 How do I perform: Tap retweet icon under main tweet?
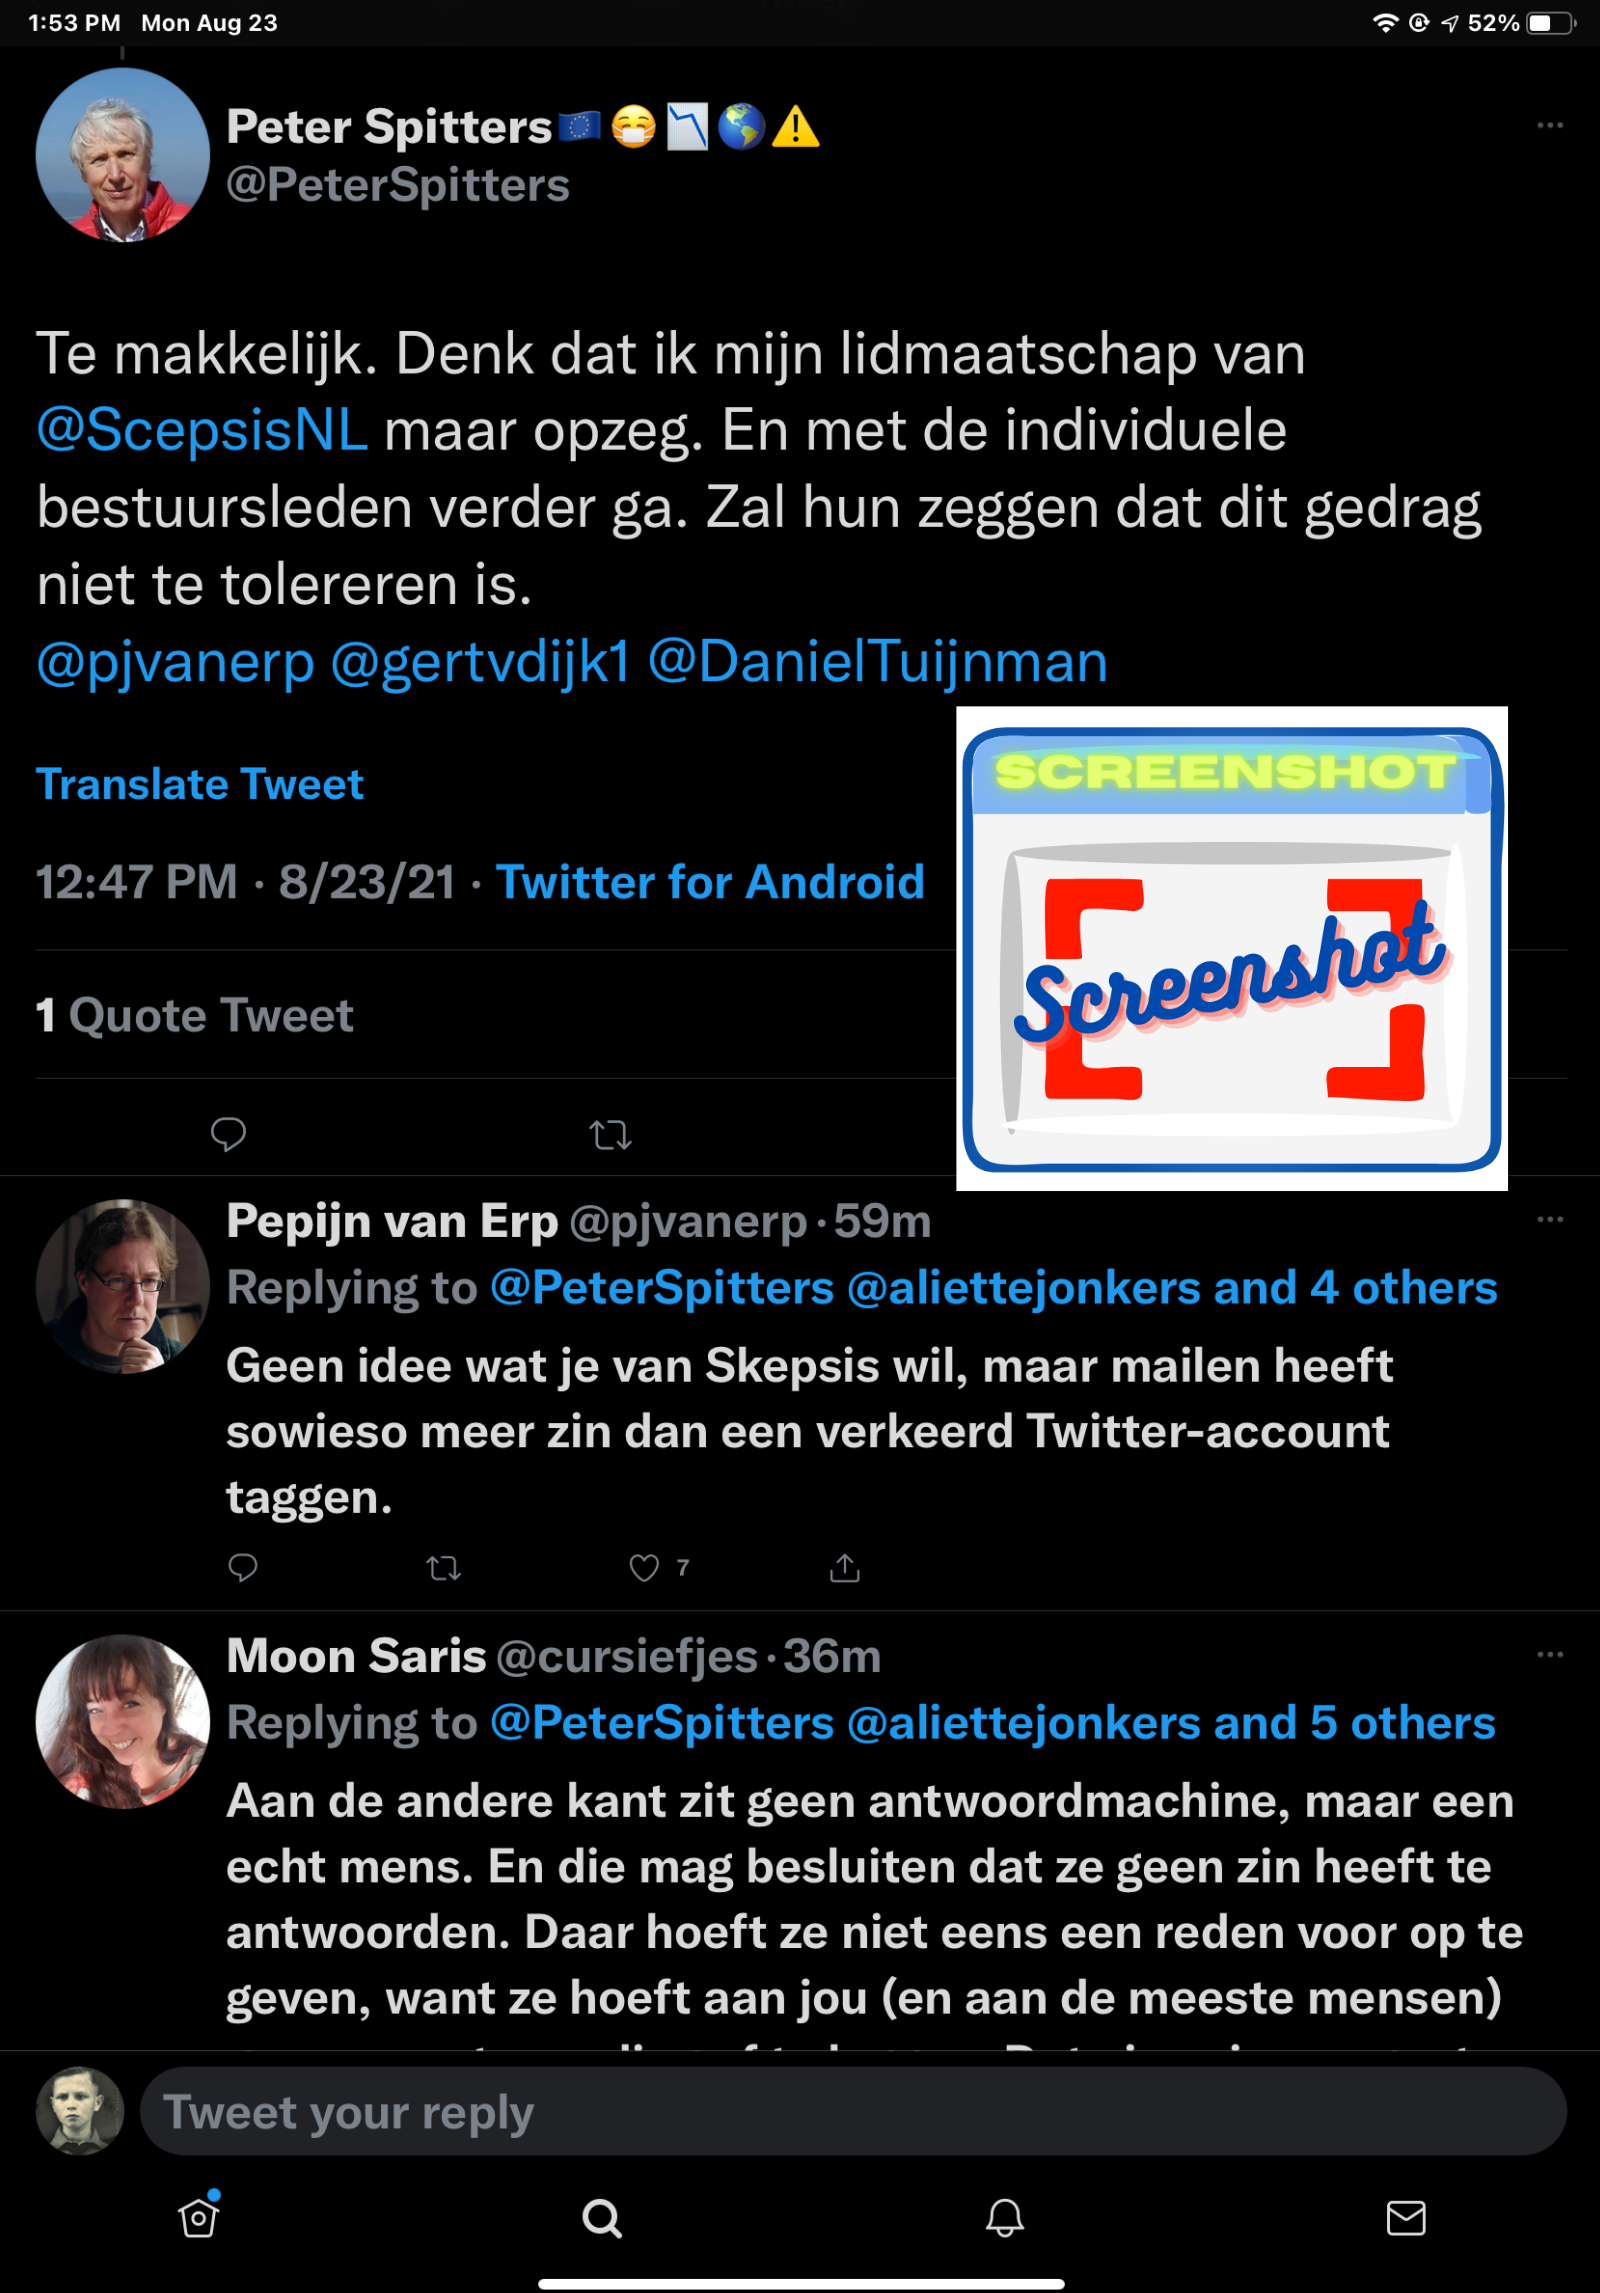point(610,1134)
